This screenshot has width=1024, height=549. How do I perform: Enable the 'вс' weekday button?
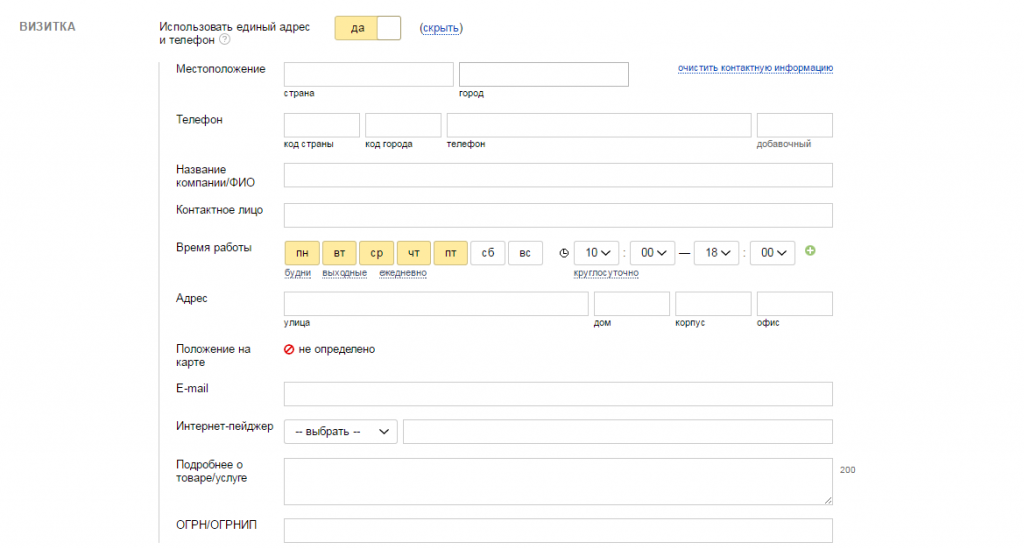(525, 253)
